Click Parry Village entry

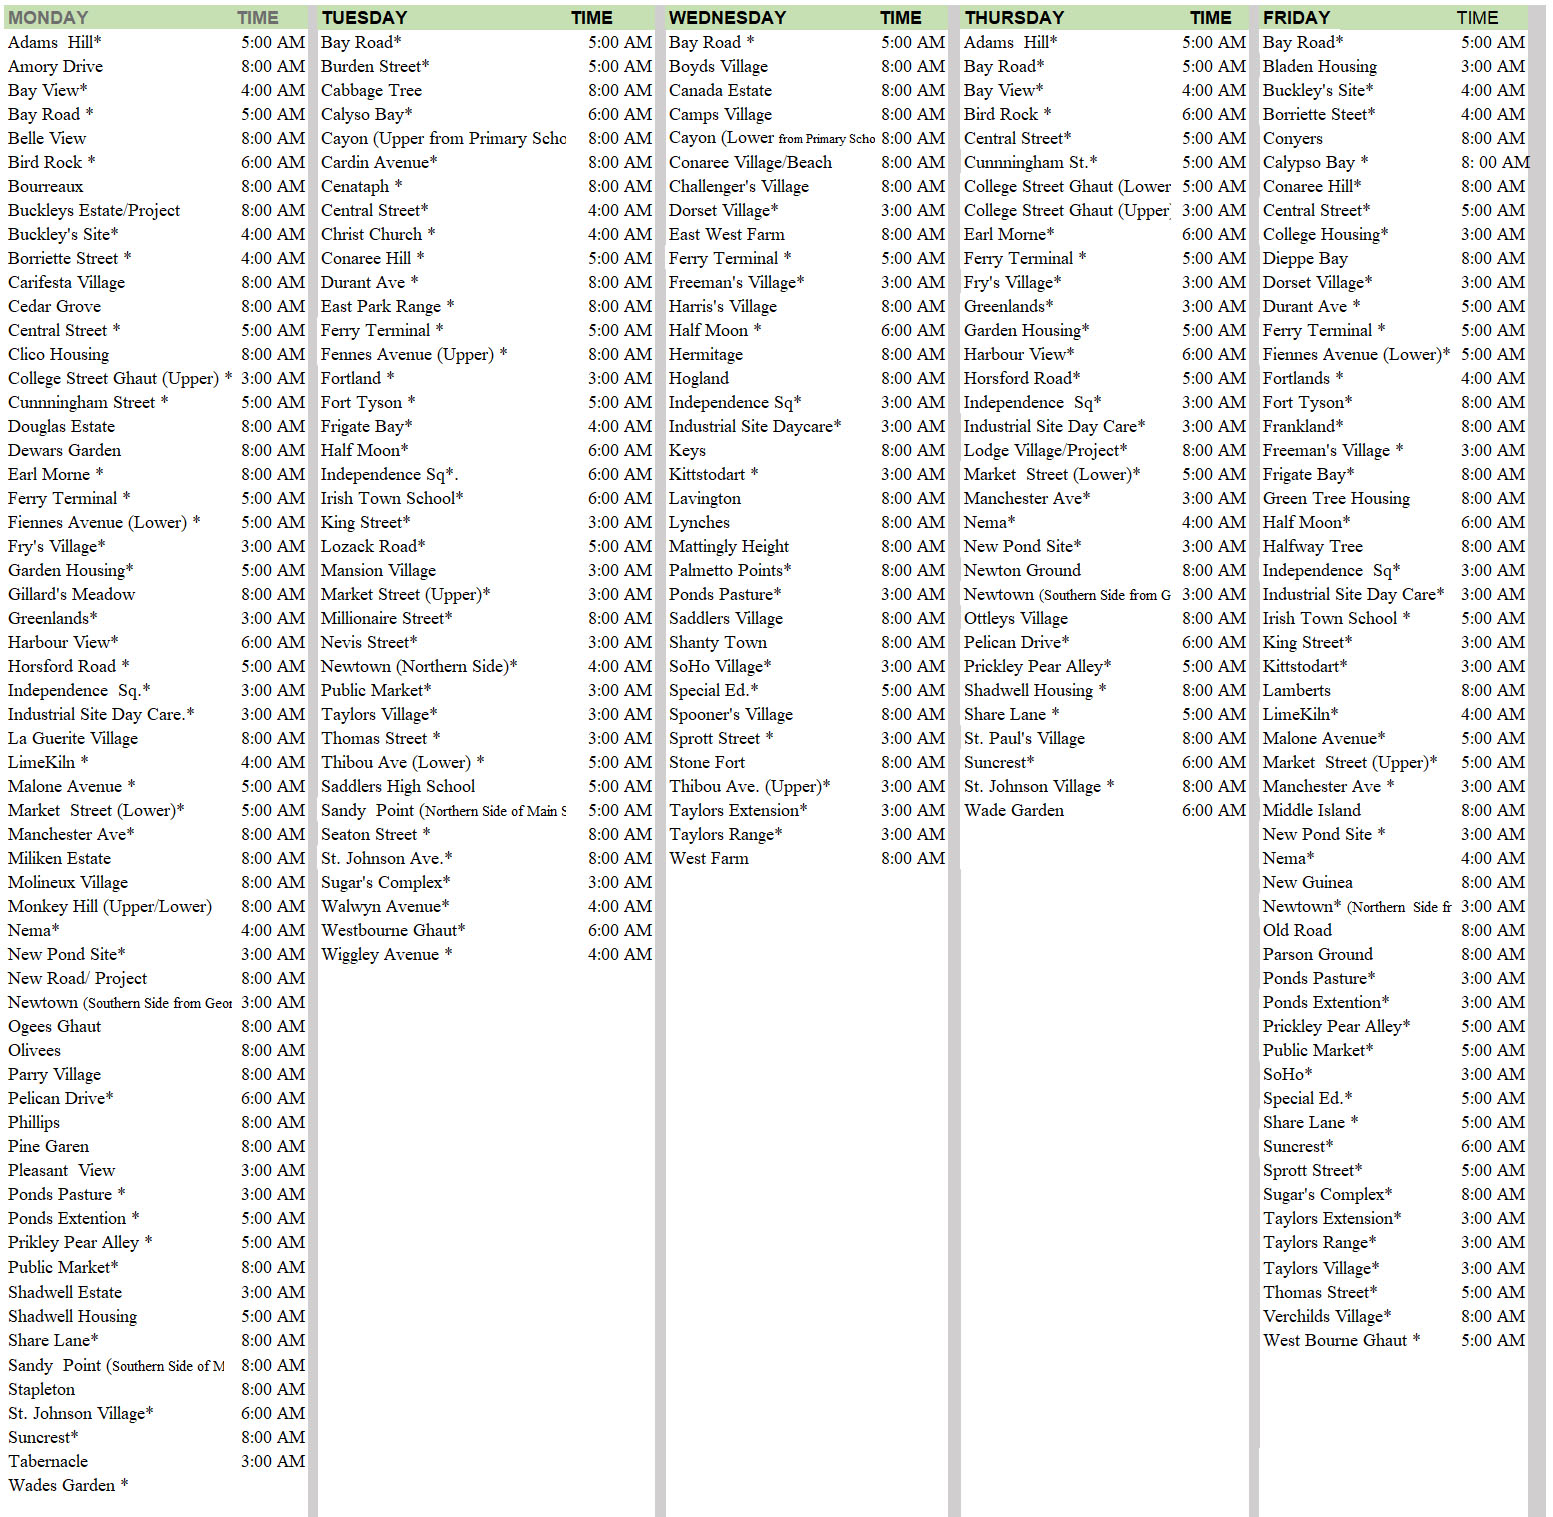click(x=54, y=1074)
